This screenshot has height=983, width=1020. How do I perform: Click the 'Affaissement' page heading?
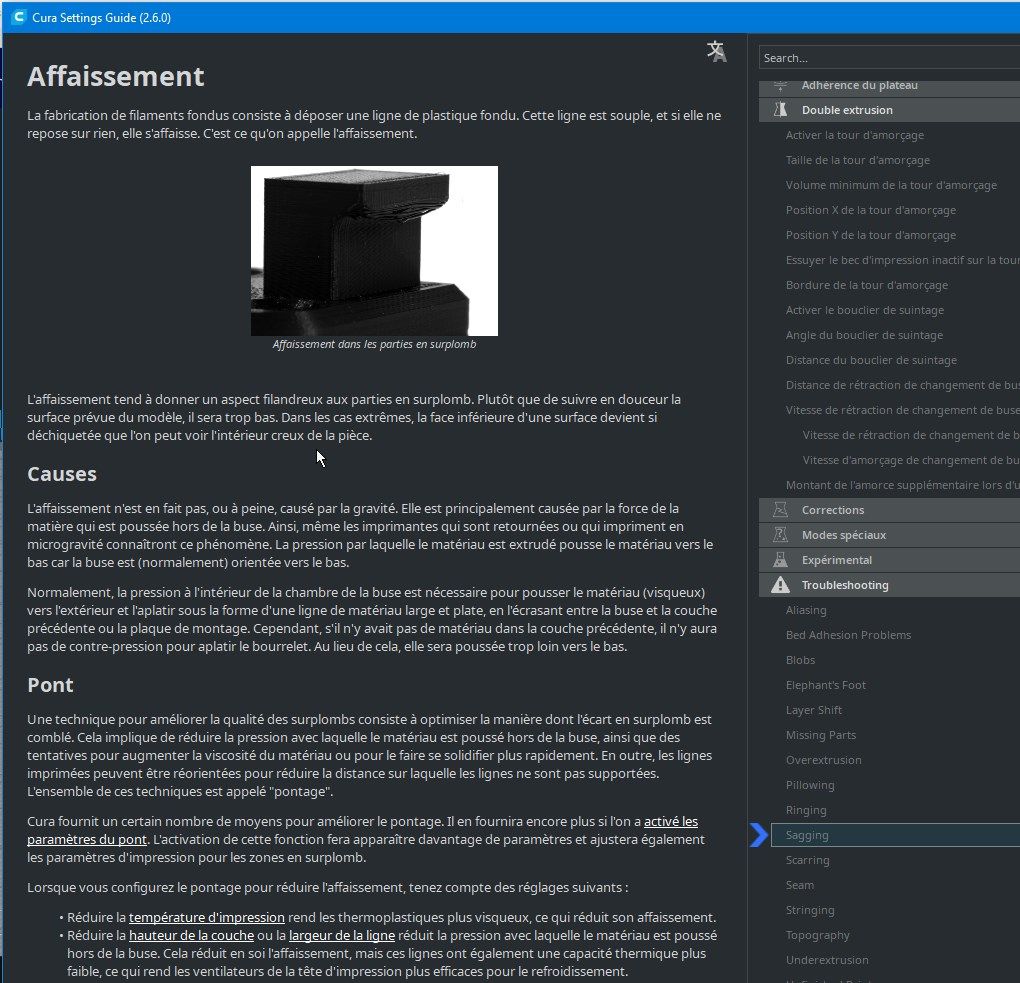pos(116,77)
